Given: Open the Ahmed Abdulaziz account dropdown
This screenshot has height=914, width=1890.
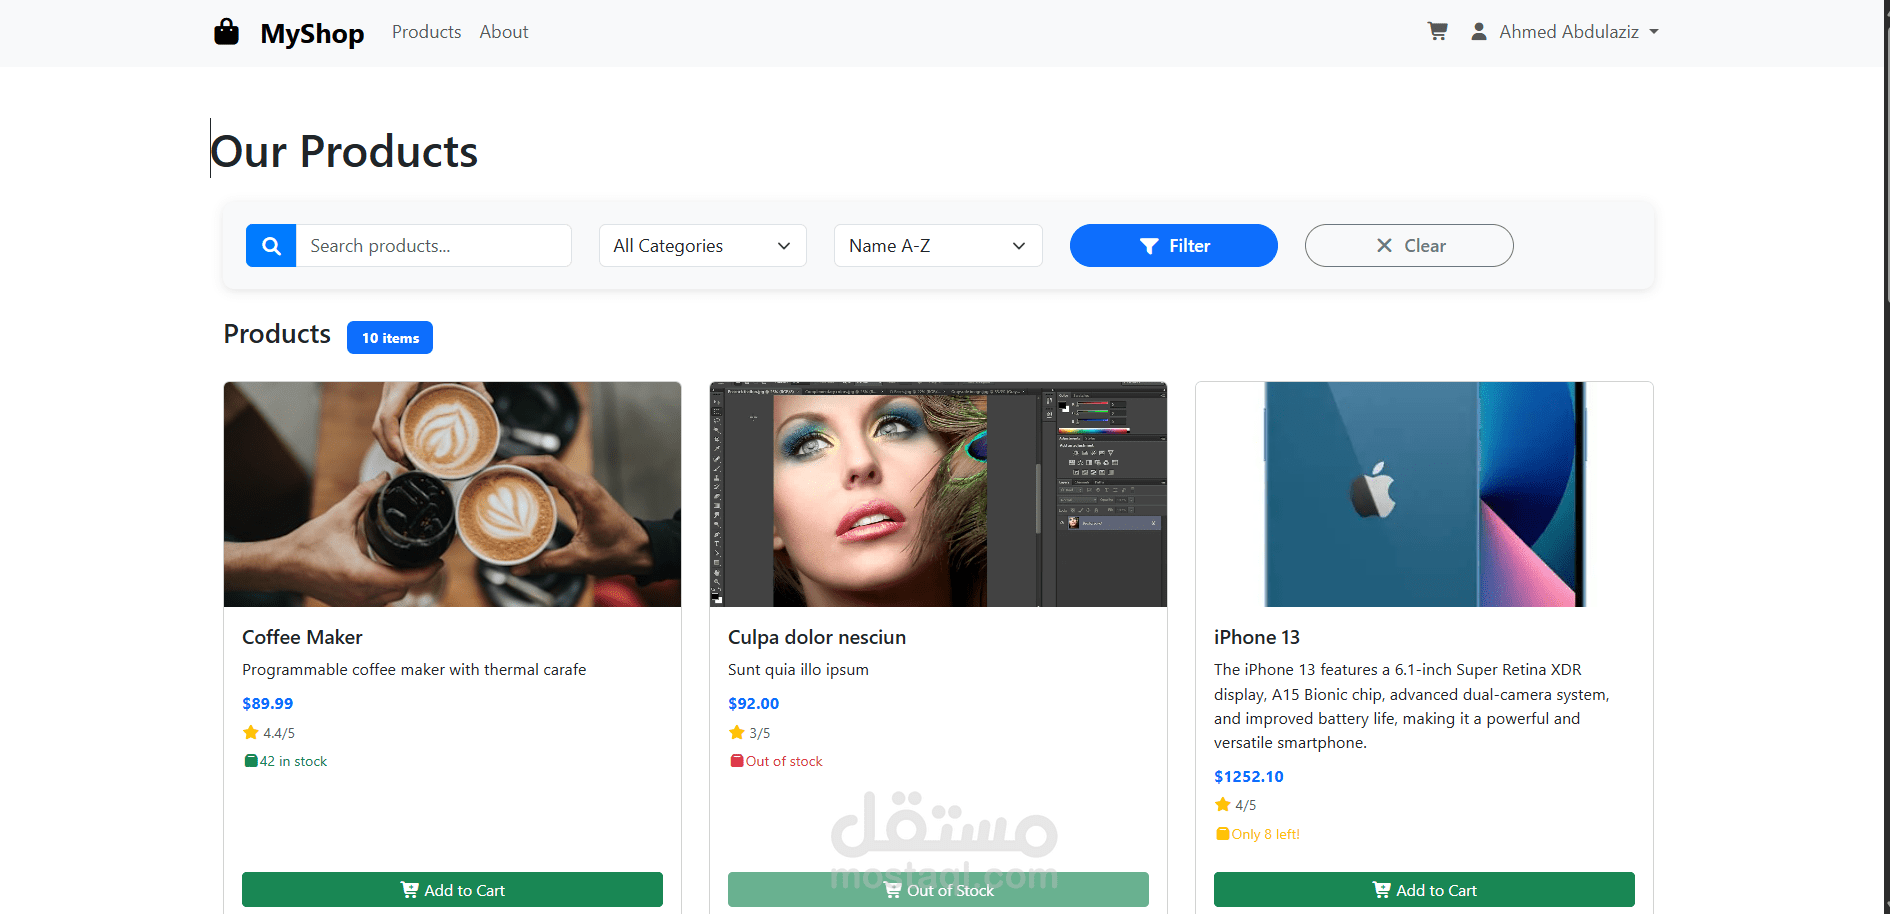Looking at the screenshot, I should point(1565,32).
